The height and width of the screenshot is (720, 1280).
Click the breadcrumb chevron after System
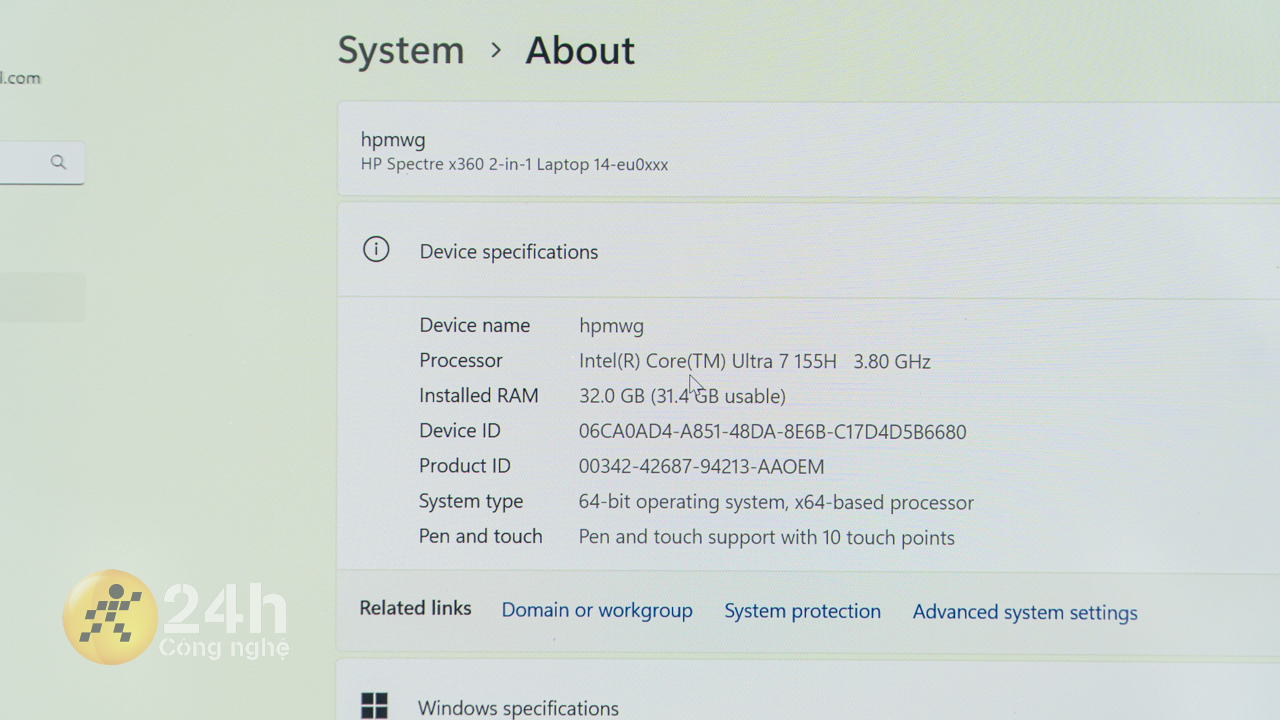pos(496,50)
